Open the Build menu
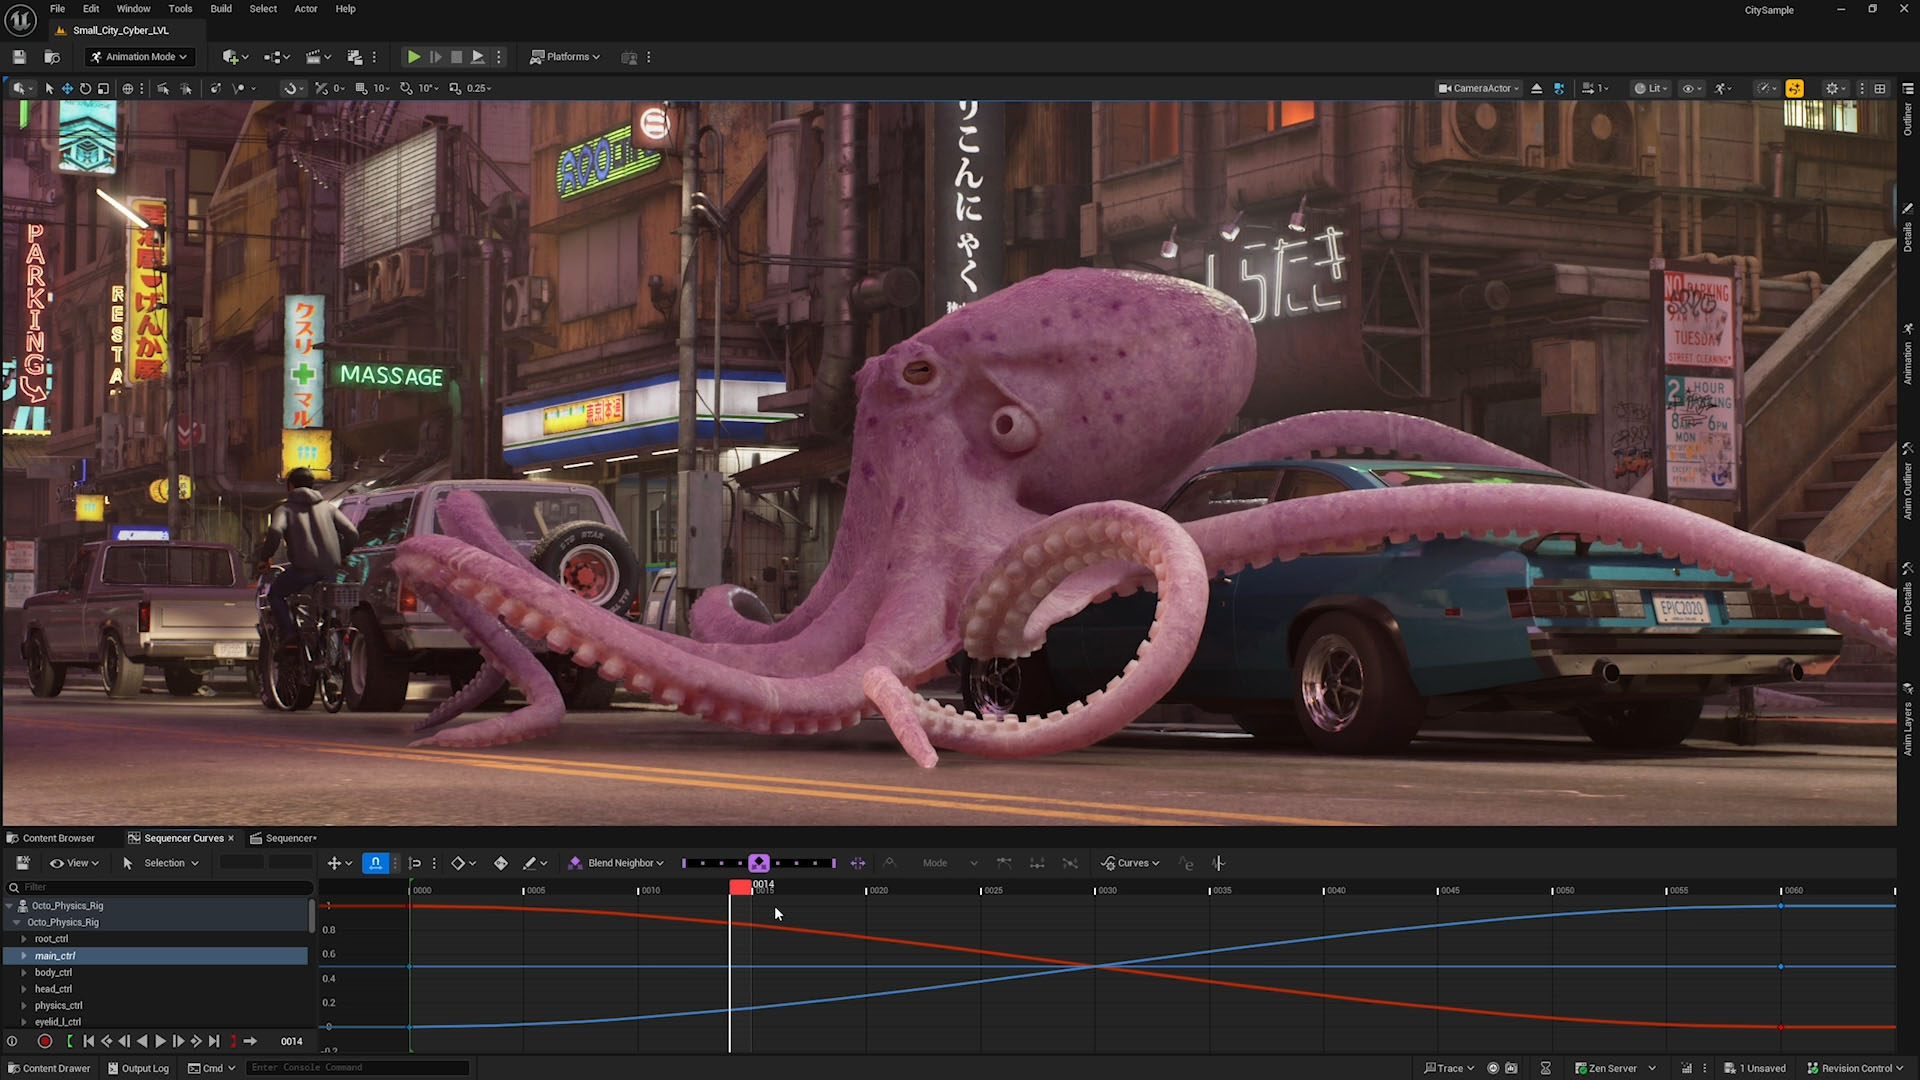Viewport: 1920px width, 1080px height. [221, 9]
